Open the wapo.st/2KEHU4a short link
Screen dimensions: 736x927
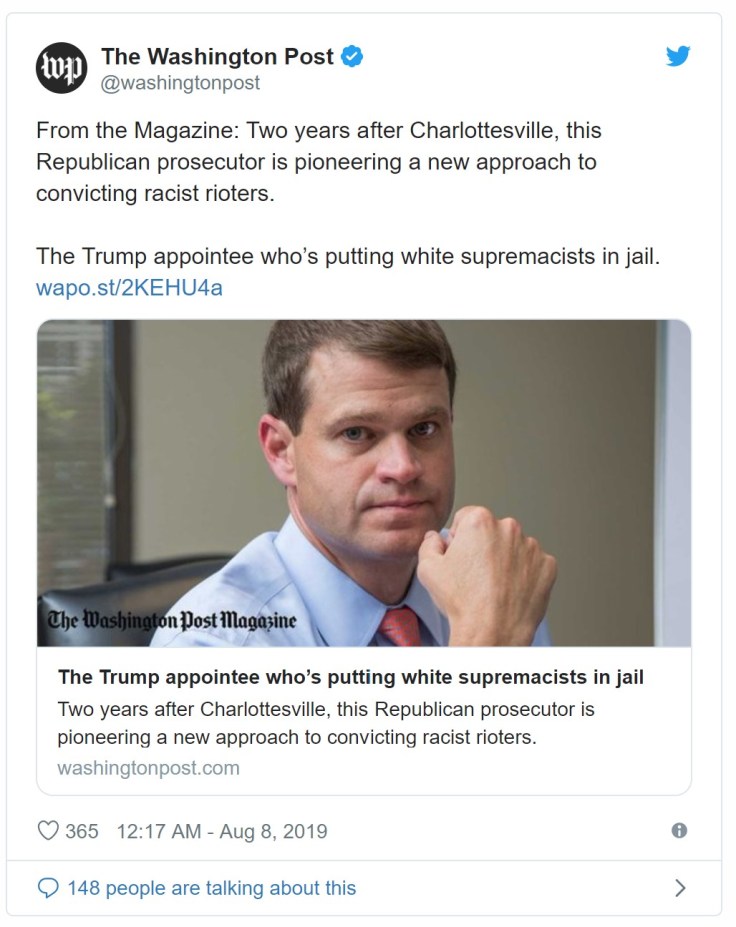coord(129,288)
